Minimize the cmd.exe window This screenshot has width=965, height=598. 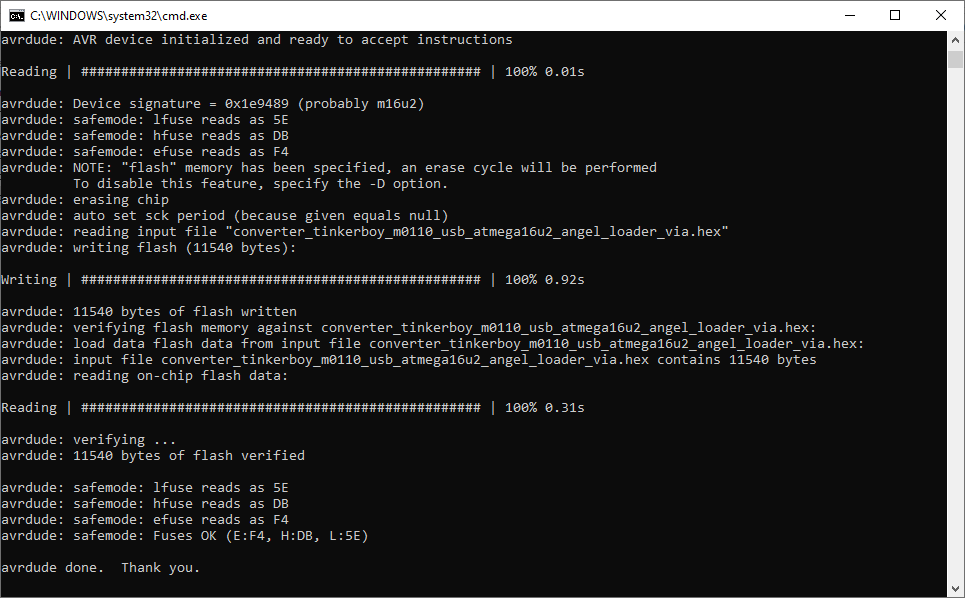point(850,15)
